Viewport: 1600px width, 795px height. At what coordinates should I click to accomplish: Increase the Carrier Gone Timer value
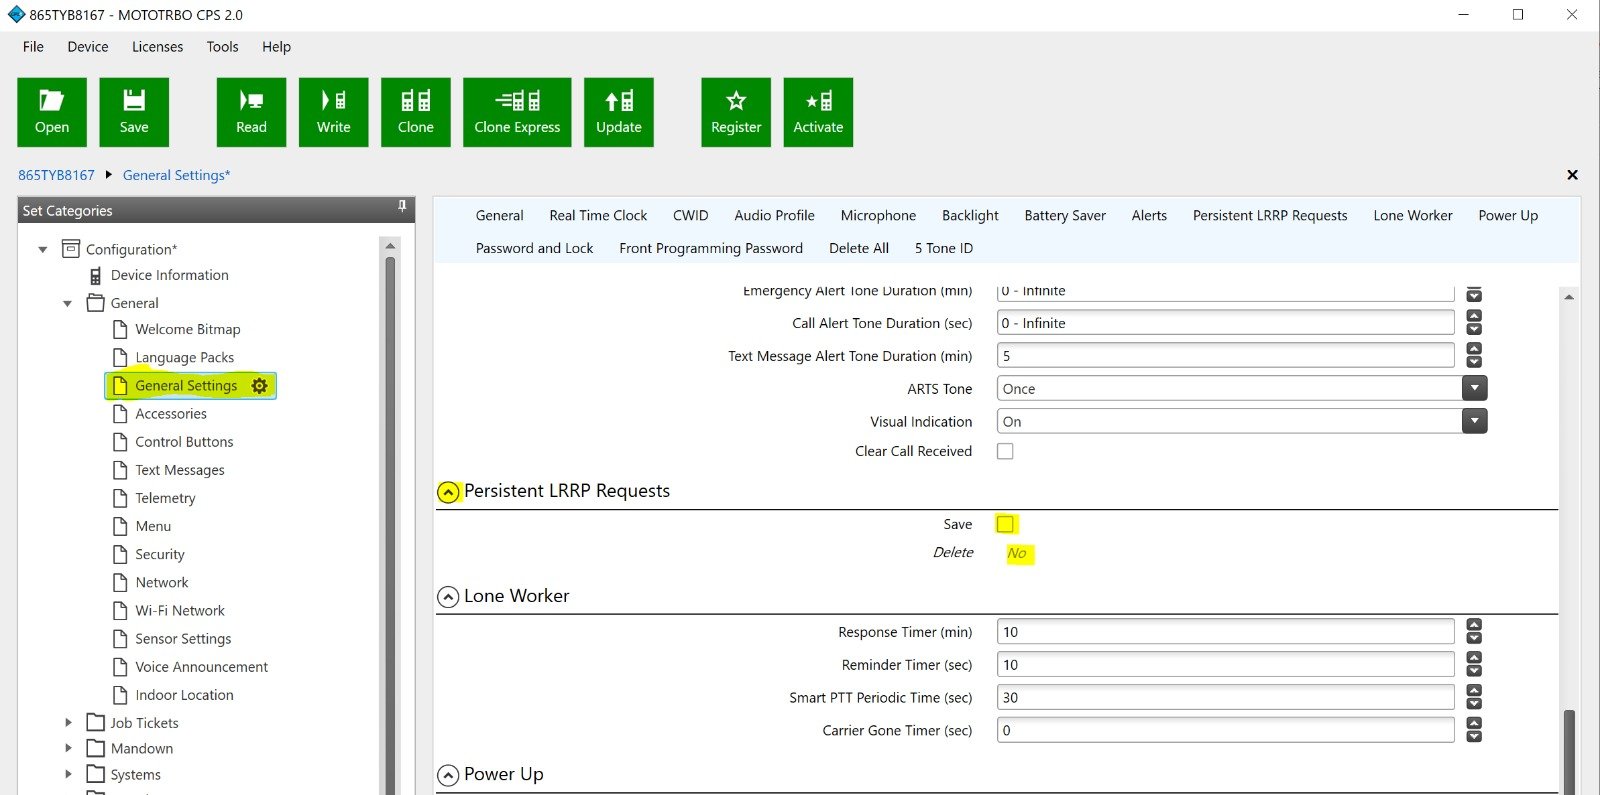click(x=1474, y=723)
